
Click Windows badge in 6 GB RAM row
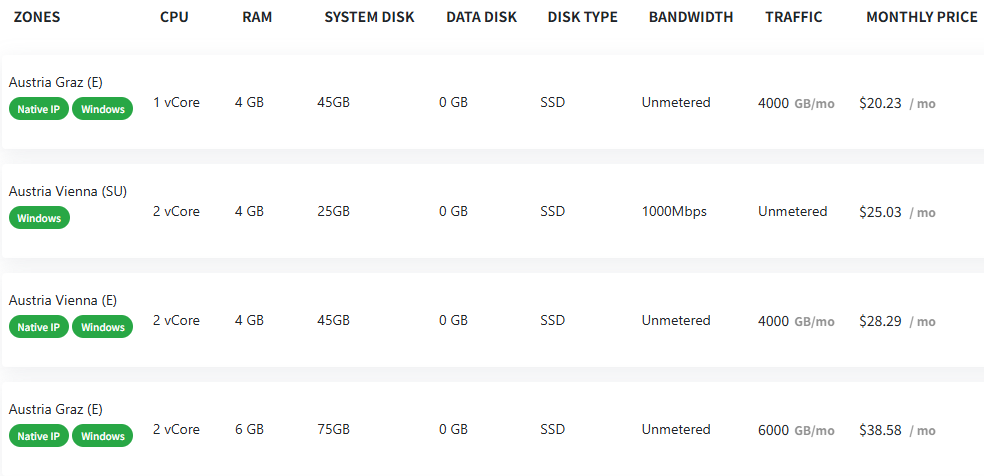click(x=103, y=436)
